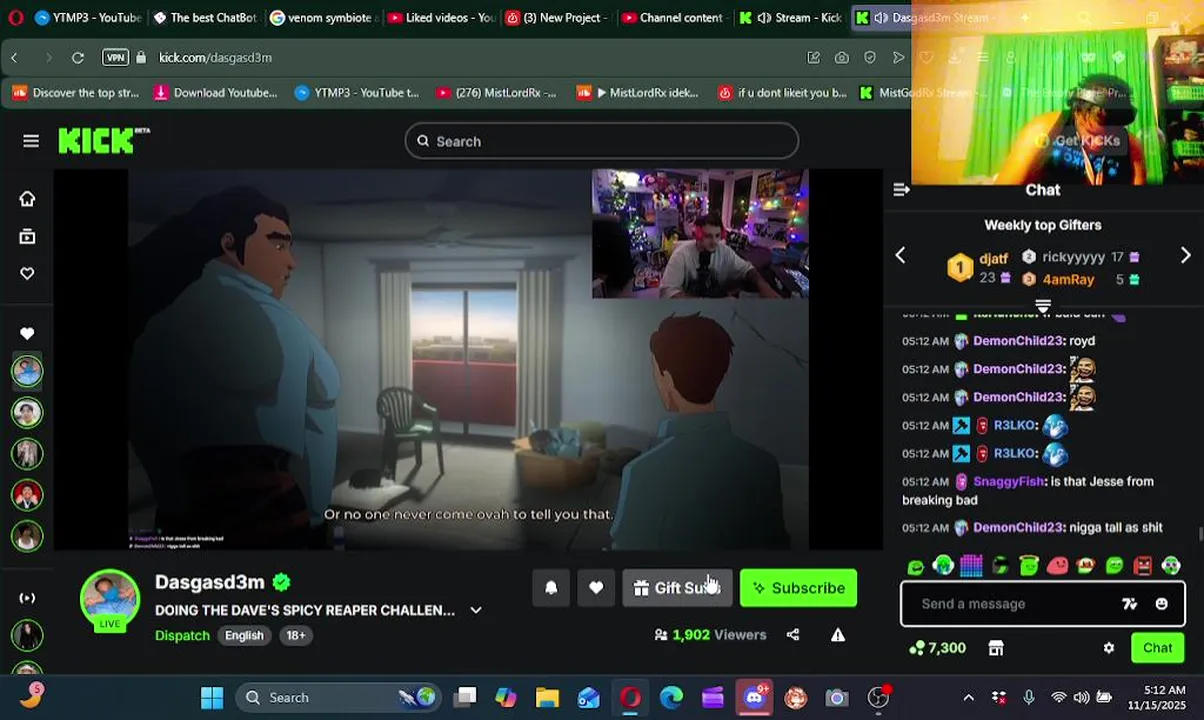The image size is (1204, 720).
Task: Click the 18+ tag
Action: coord(296,635)
